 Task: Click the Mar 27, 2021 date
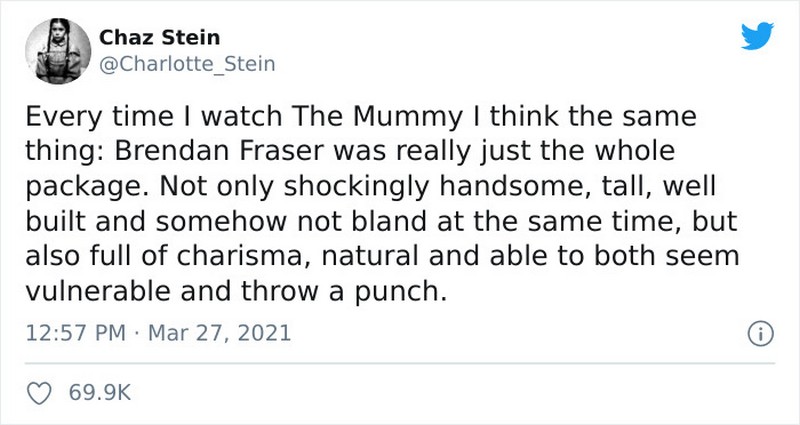(x=219, y=333)
